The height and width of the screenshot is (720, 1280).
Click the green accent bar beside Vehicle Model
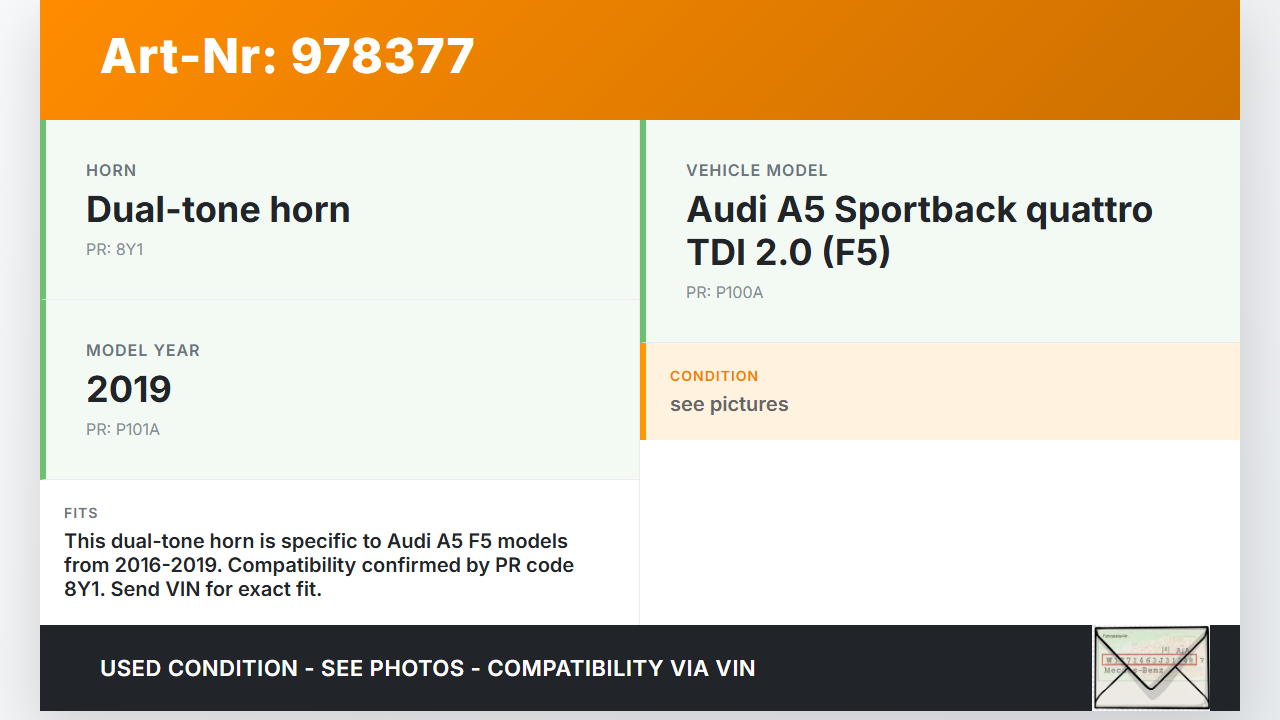point(643,231)
